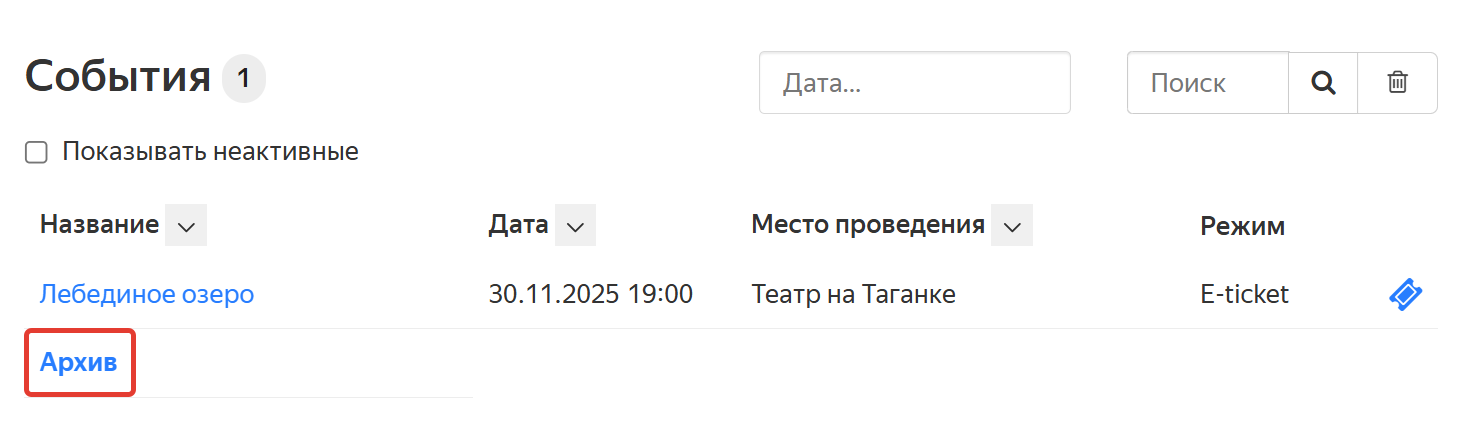1465x423 pixels.
Task: Click into the Поиск search field
Action: pyautogui.click(x=1207, y=83)
